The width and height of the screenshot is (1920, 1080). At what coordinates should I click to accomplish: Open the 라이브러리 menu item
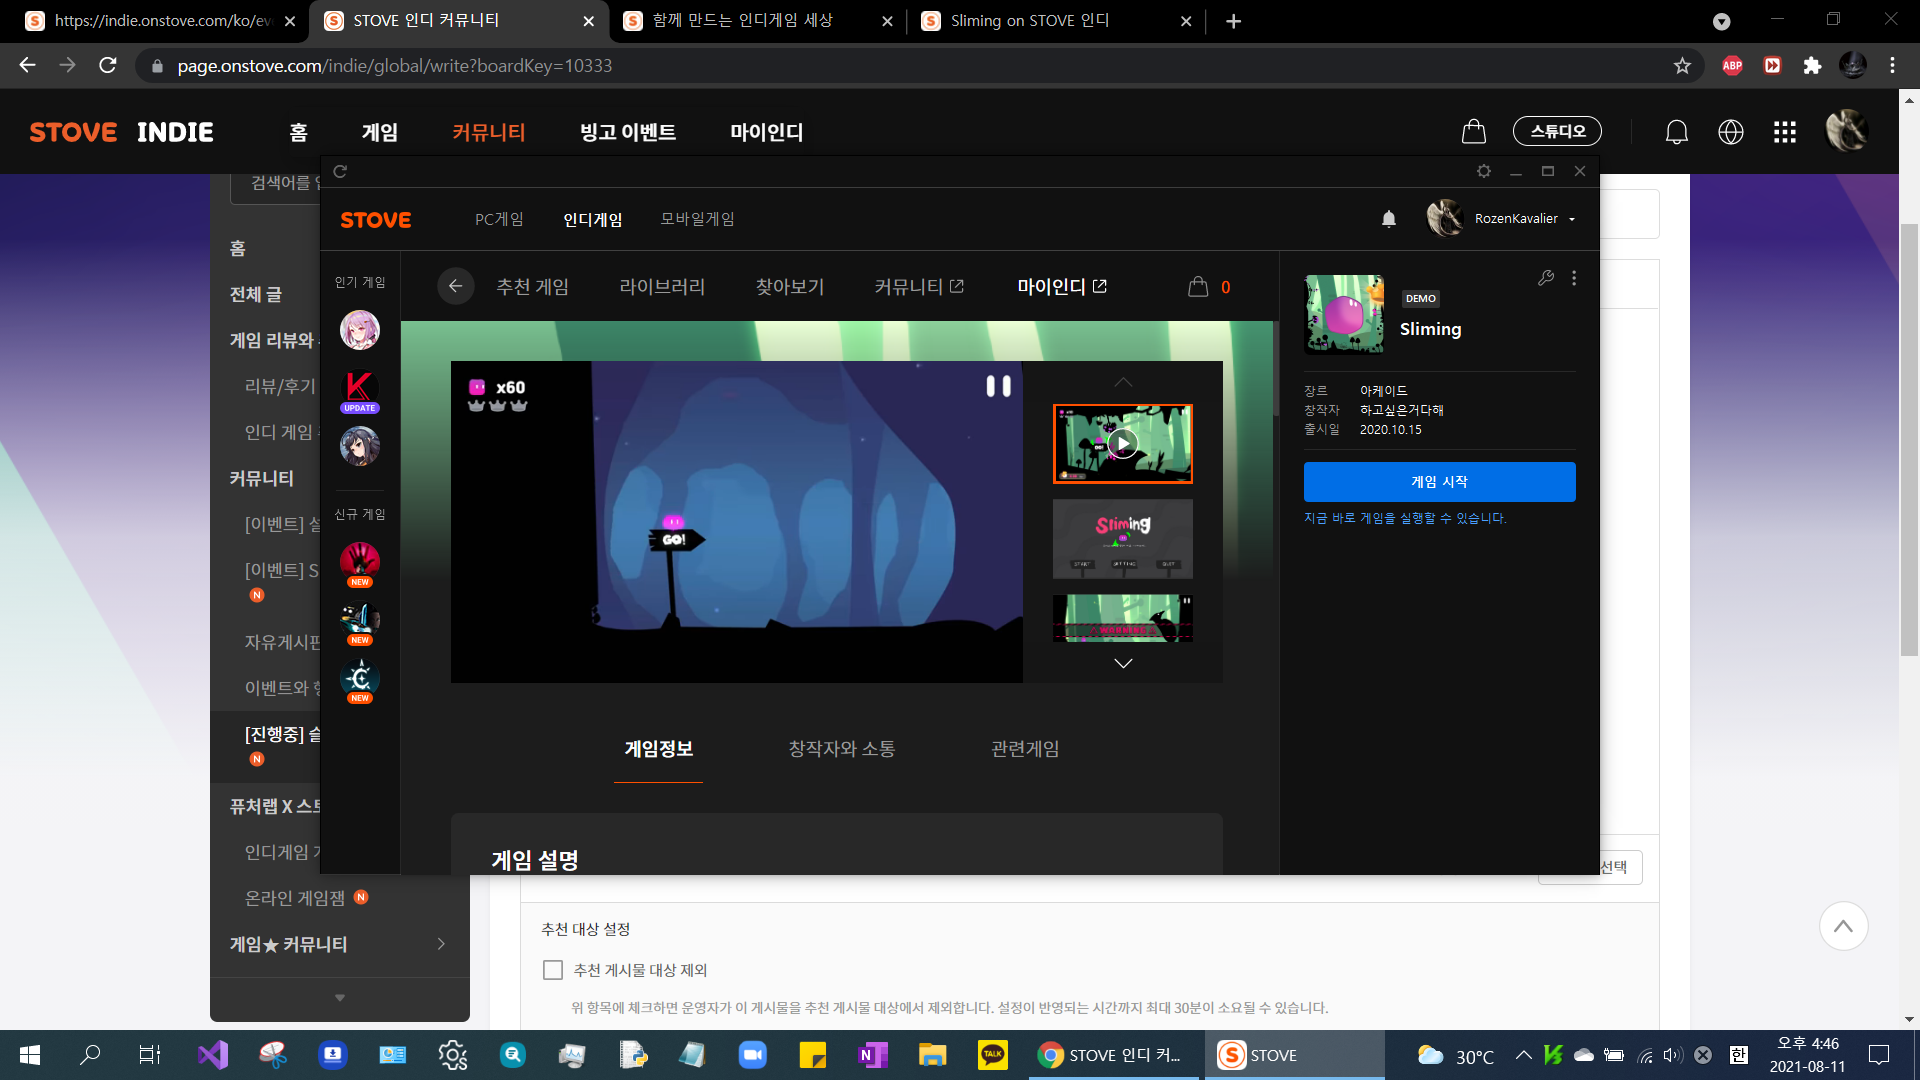[662, 287]
